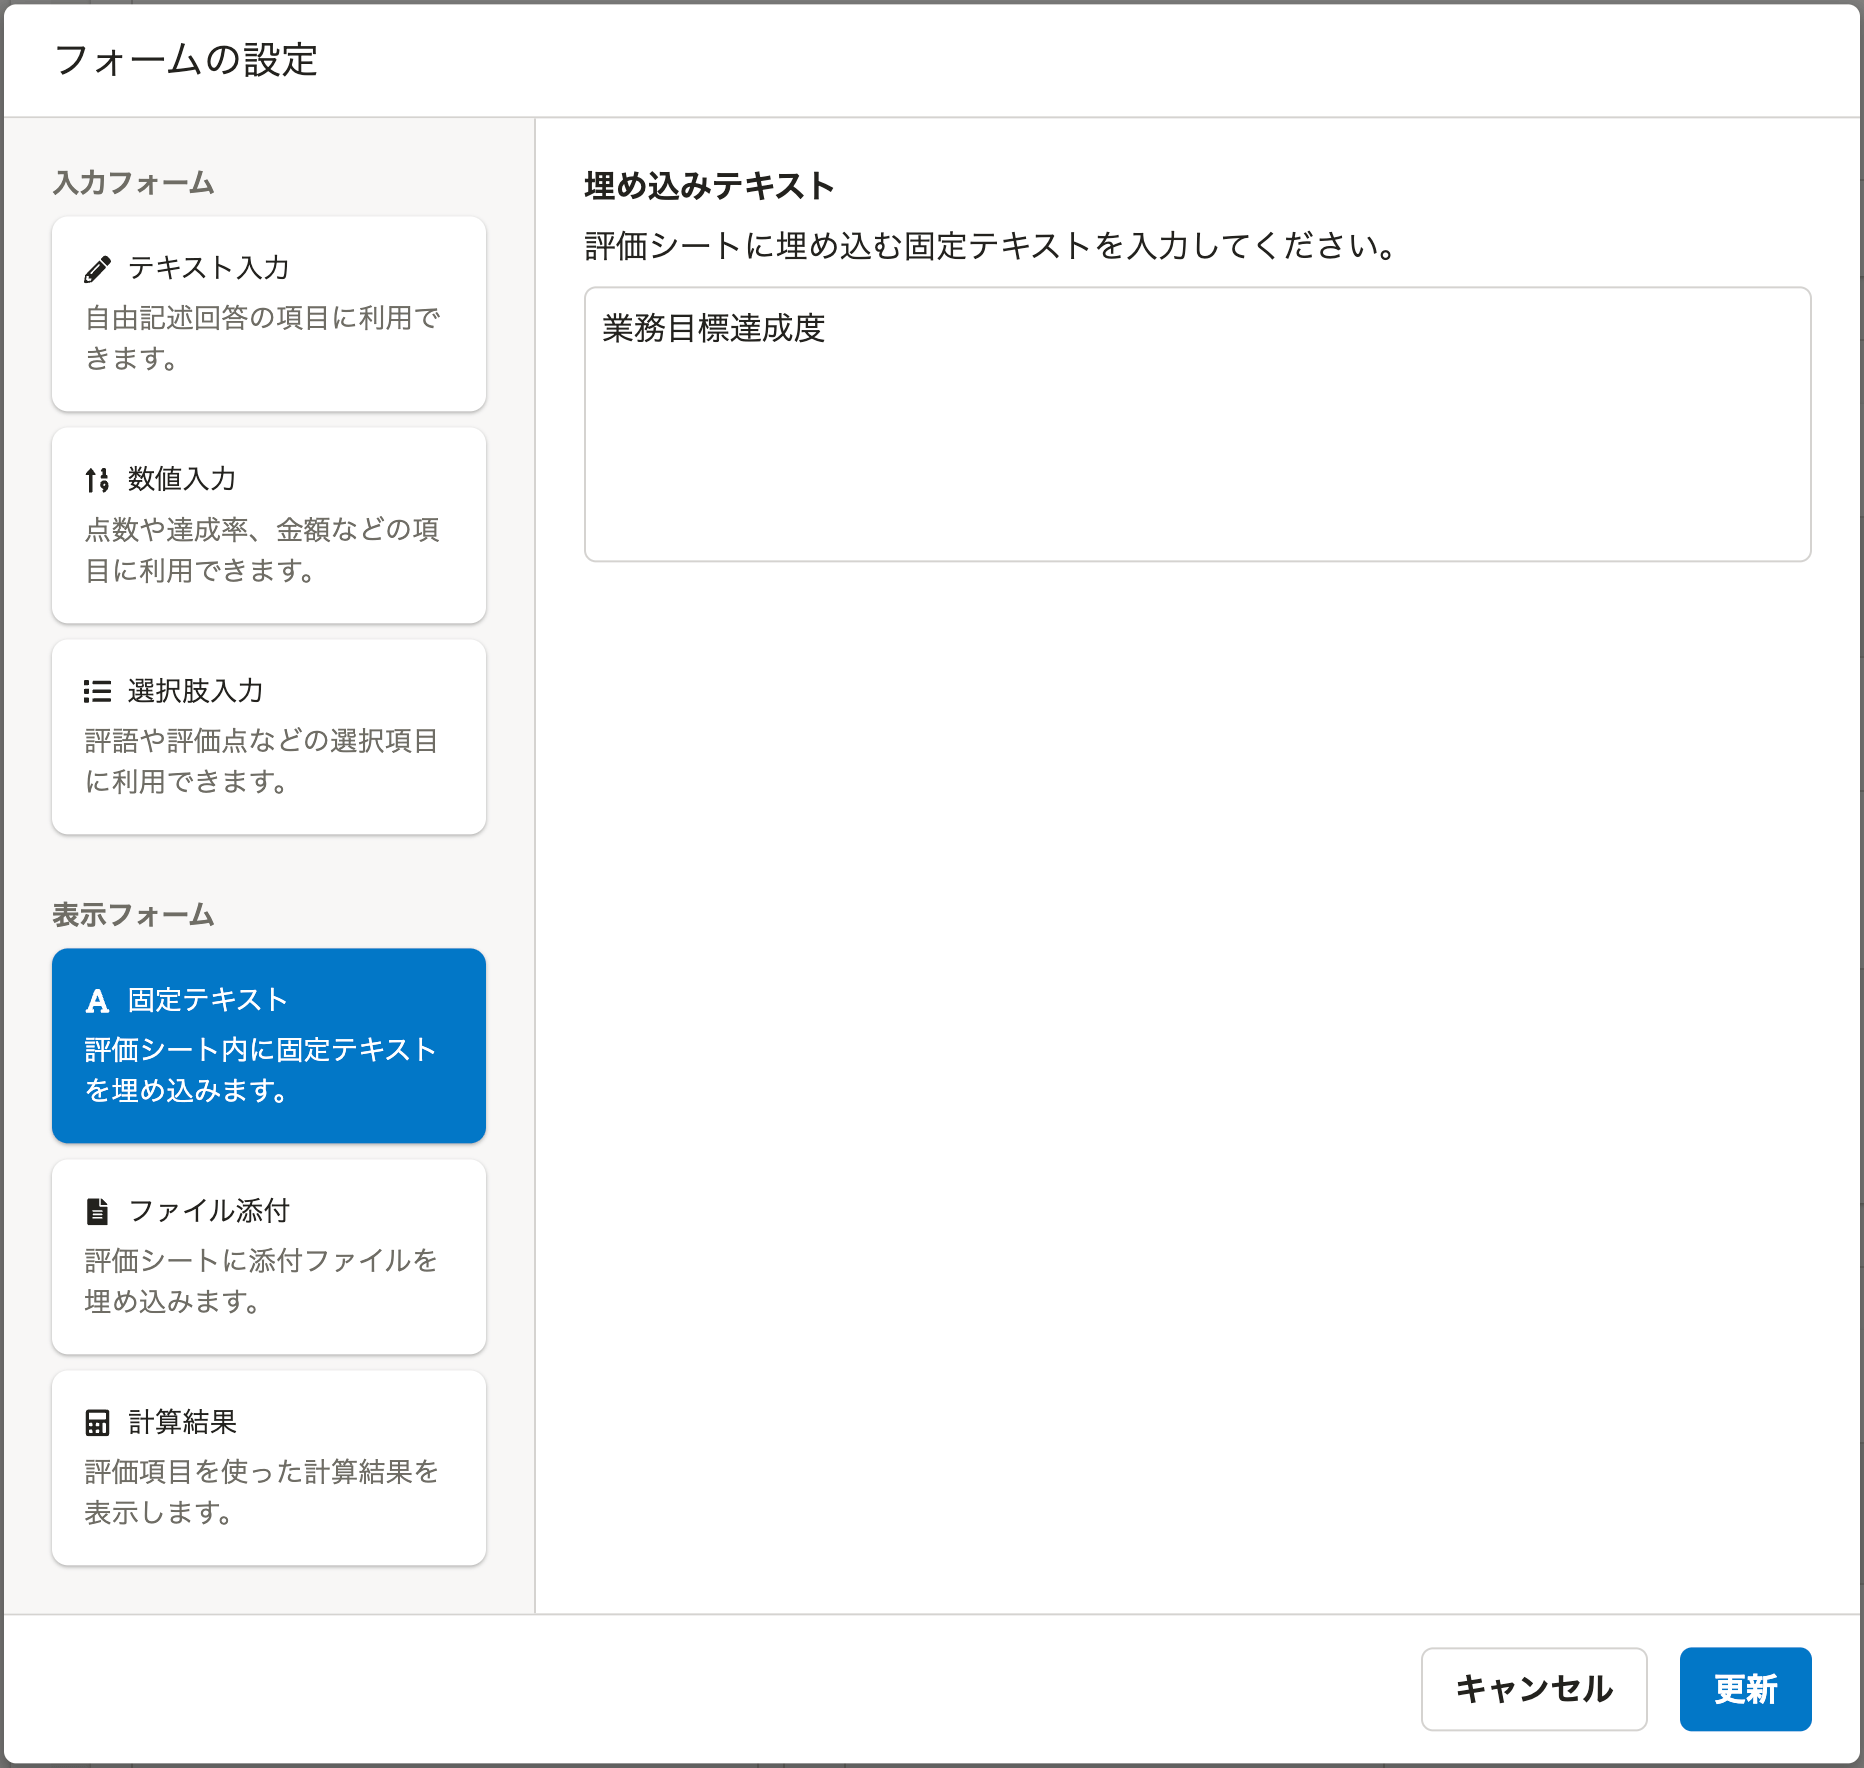Screen dimensions: 1864x1768
Task: Click the フォームの設定 dialog title
Action: tap(186, 60)
